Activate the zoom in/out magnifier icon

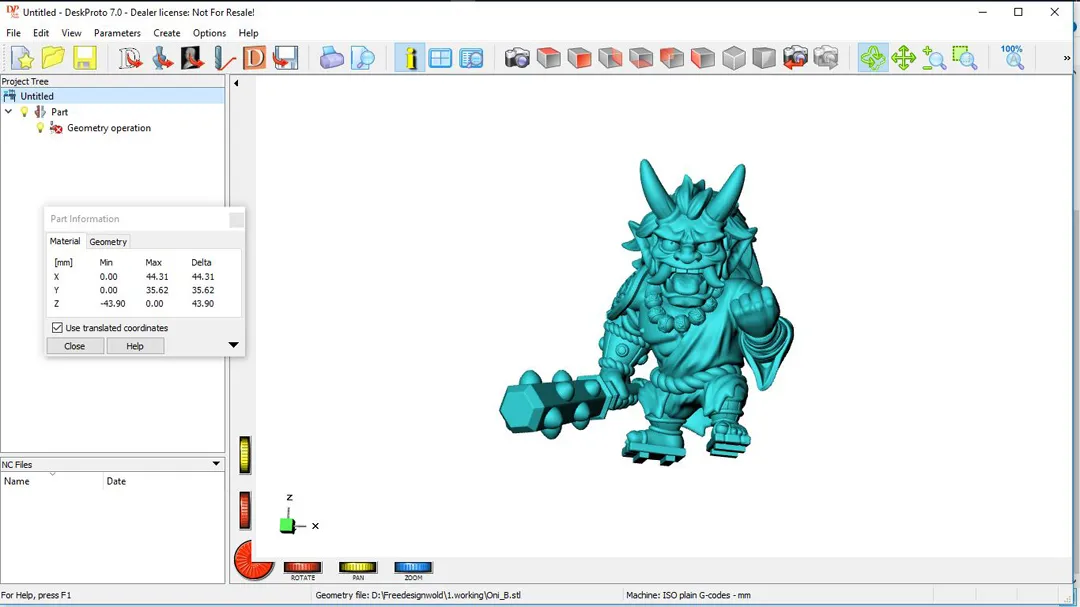[x=934, y=58]
